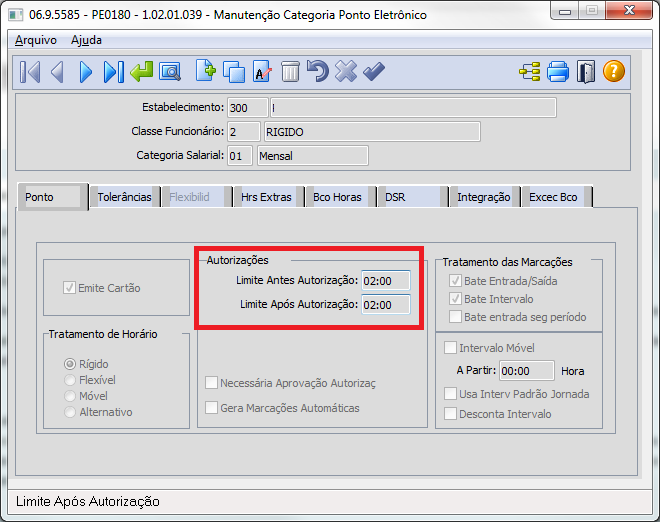
Task: Click the A Partir time field
Action: click(x=527, y=371)
